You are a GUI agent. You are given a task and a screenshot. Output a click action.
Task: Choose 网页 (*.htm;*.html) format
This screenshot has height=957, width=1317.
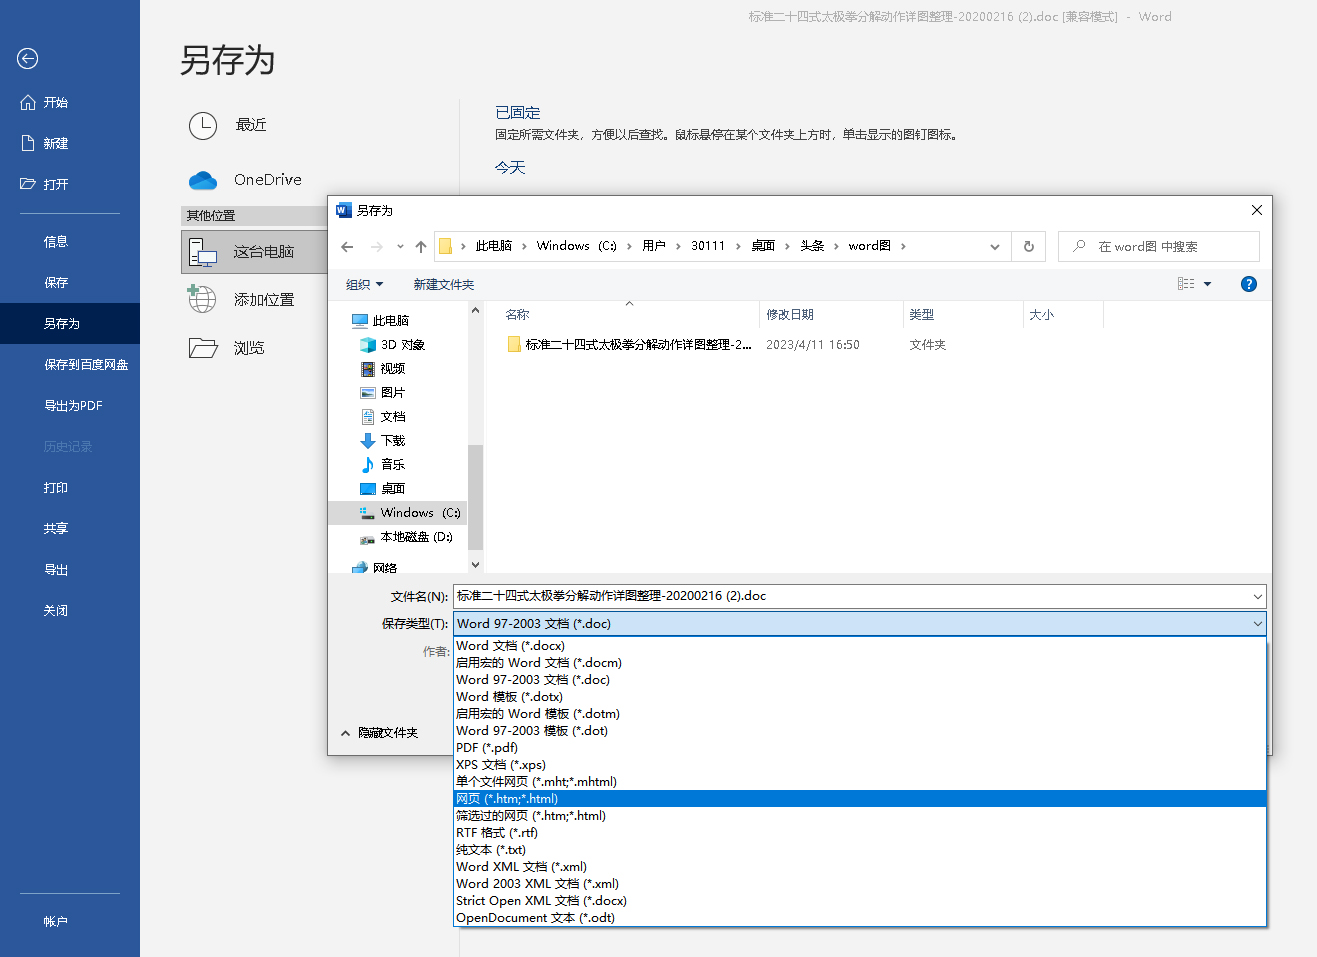[860, 799]
